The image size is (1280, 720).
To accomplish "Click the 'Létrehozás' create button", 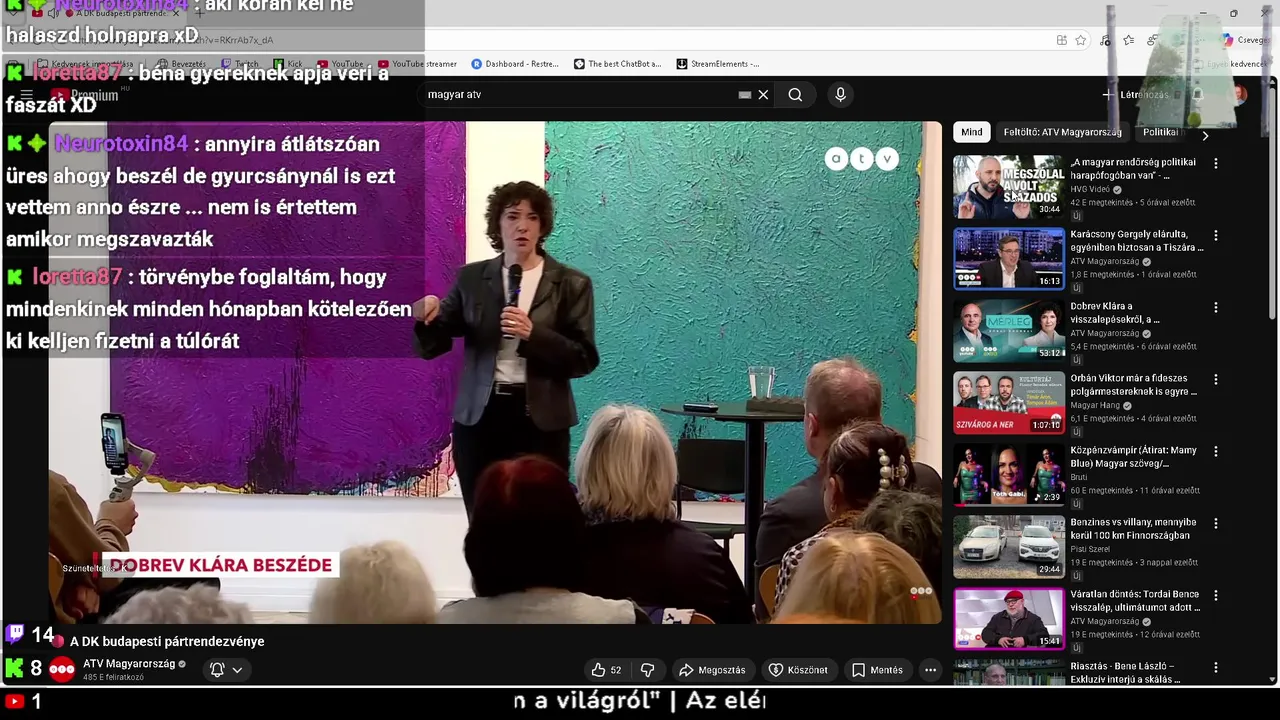I will tap(1135, 95).
